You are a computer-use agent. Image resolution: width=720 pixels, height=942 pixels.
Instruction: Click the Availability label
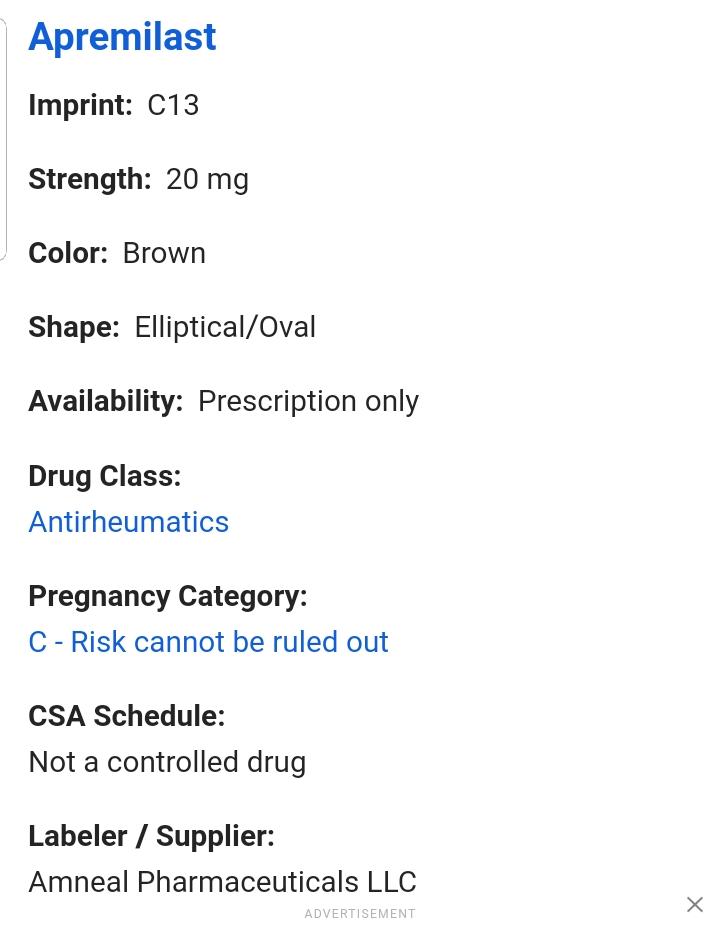point(105,401)
